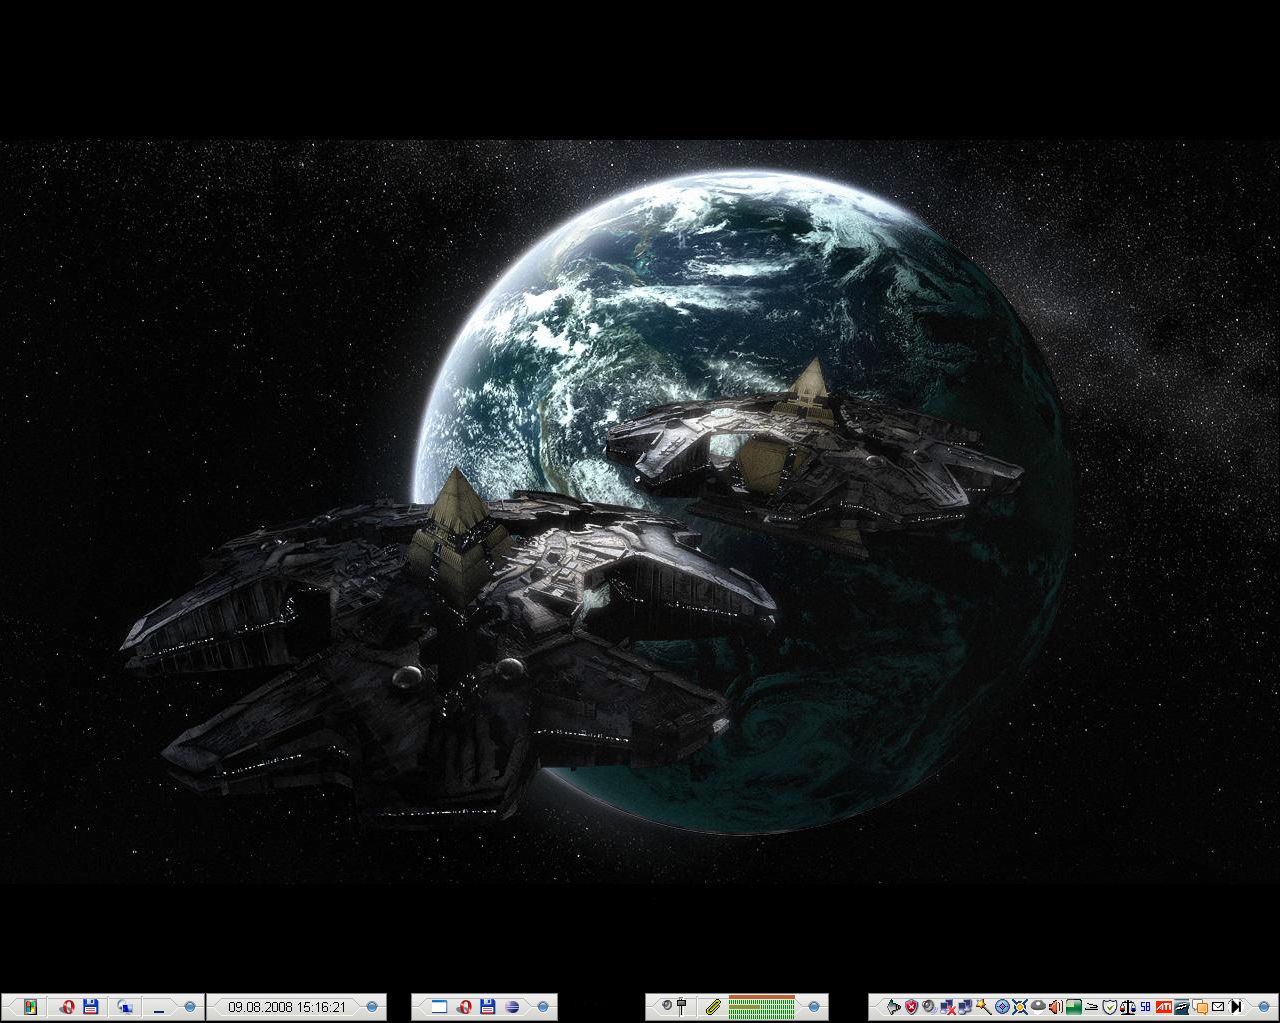Click the orange chat bubbles tray icon

click(1200, 1006)
